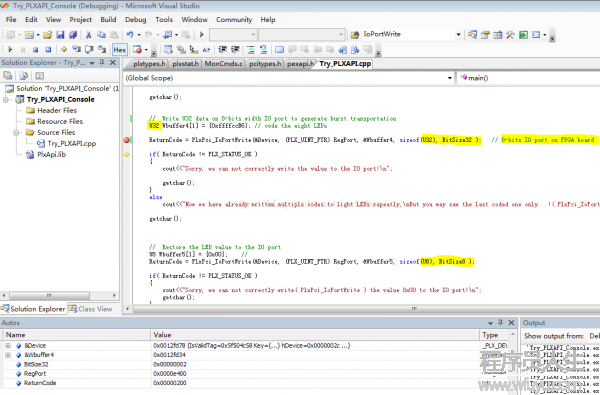This screenshot has height=395, width=600.
Task: Open the IoPortWrite find dropdown
Action: [458, 34]
